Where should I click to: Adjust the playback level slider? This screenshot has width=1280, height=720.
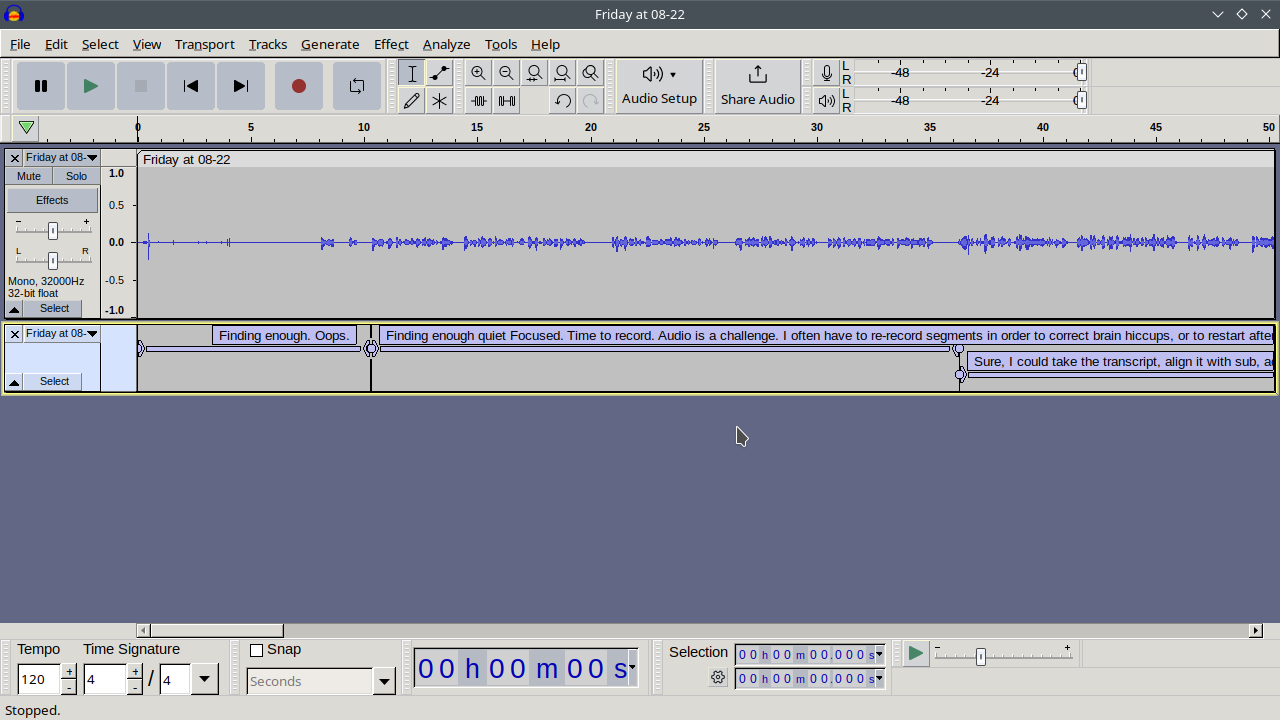(x=1080, y=100)
